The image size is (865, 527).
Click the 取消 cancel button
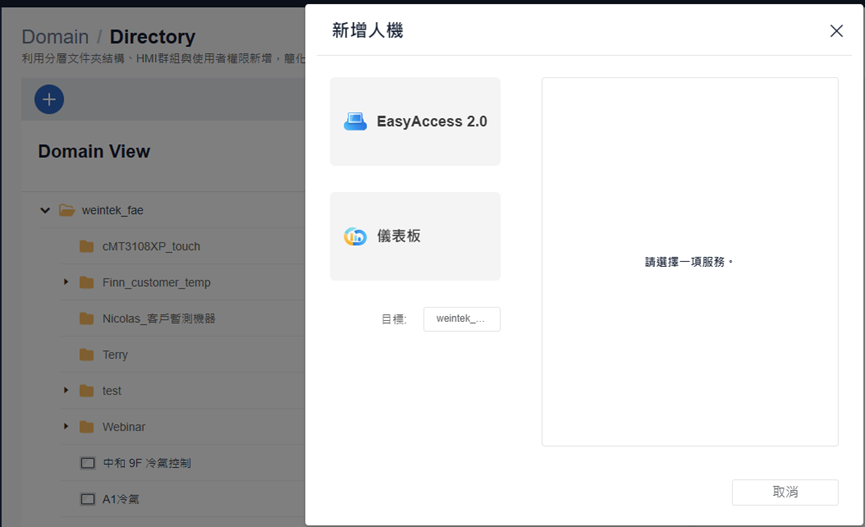[785, 492]
